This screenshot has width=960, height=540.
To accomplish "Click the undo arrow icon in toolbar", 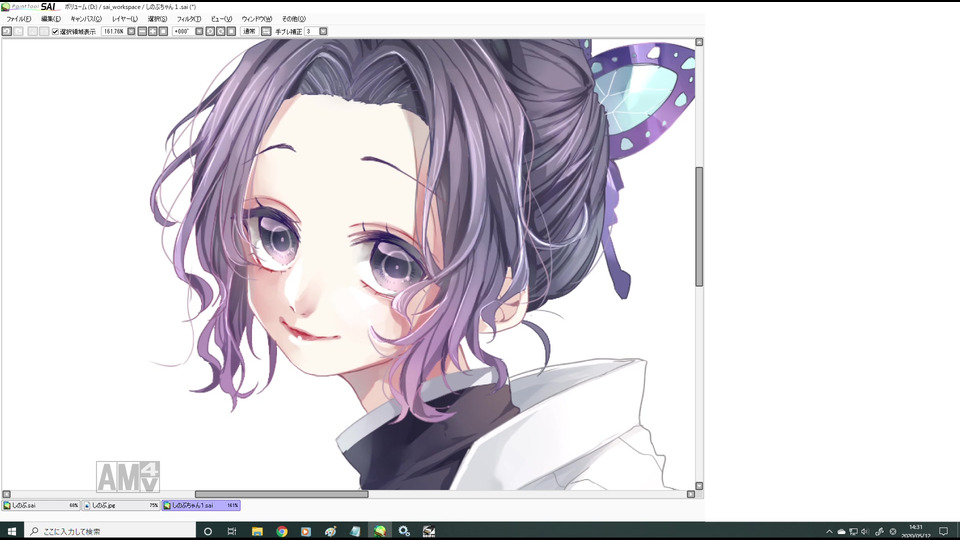I will click(7, 31).
